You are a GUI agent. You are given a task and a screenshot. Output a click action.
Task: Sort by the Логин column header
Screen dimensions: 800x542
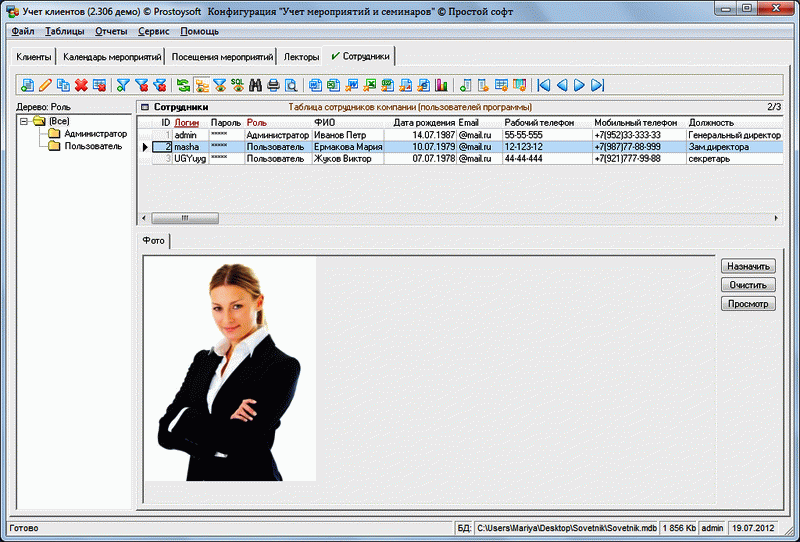pyautogui.click(x=186, y=122)
